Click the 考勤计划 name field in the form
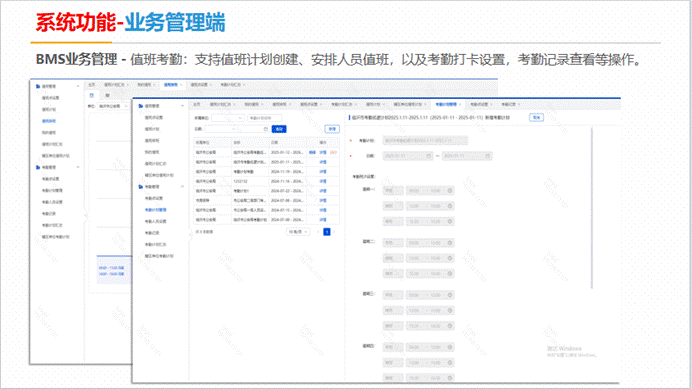This screenshot has height=389, width=692. 425,141
